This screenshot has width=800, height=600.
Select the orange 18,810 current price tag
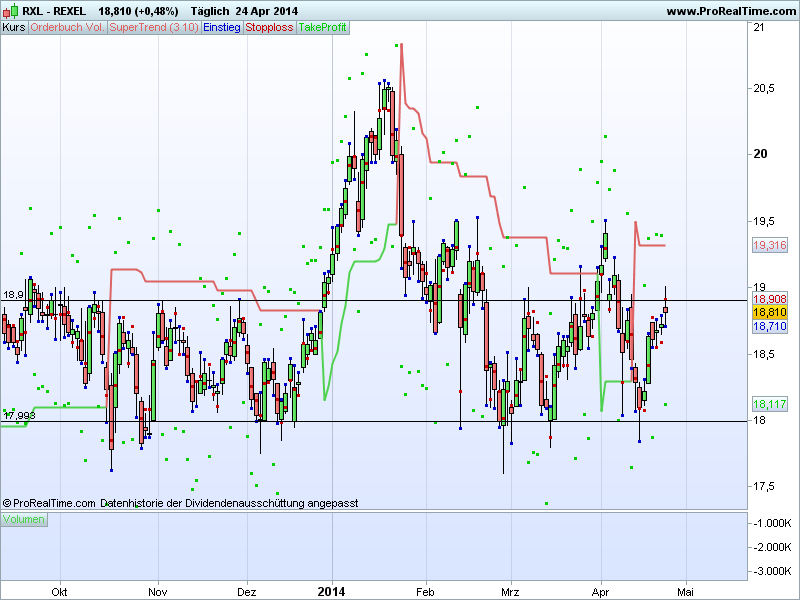[768, 313]
